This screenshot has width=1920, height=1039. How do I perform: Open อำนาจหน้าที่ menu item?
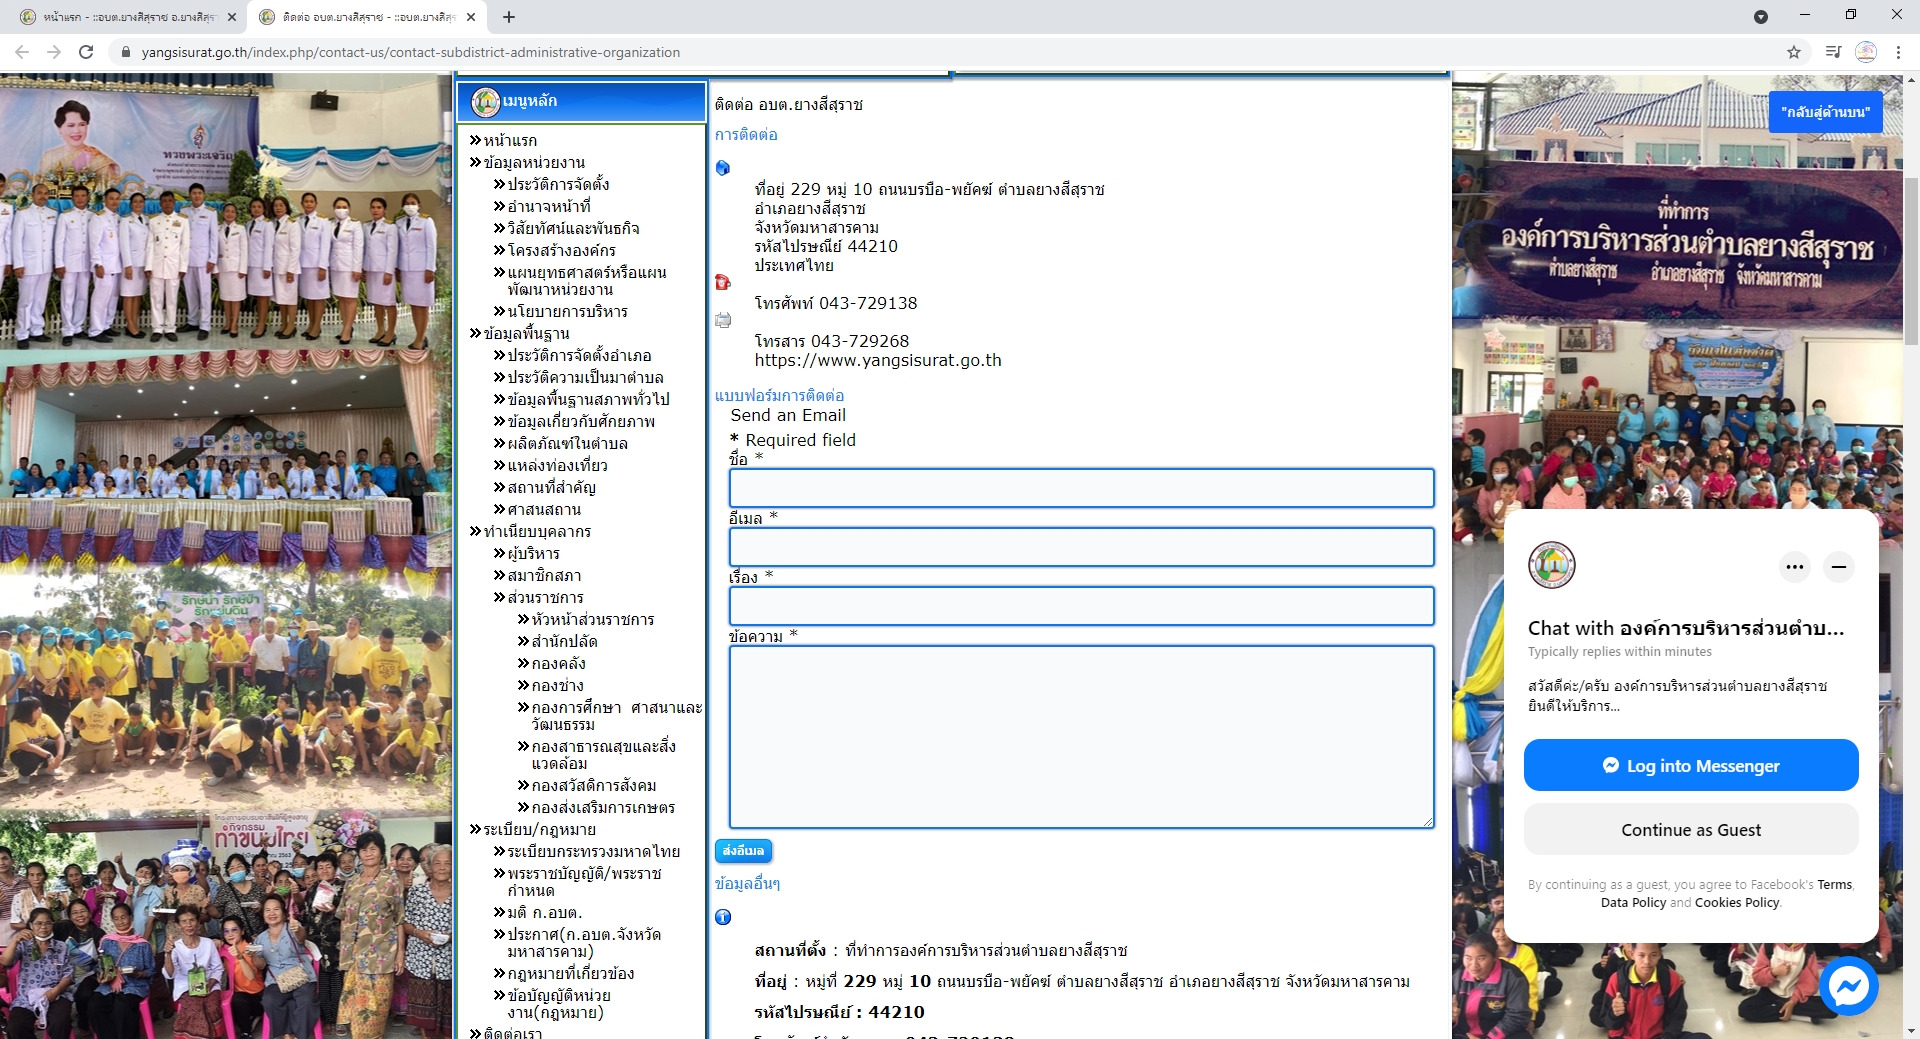549,206
